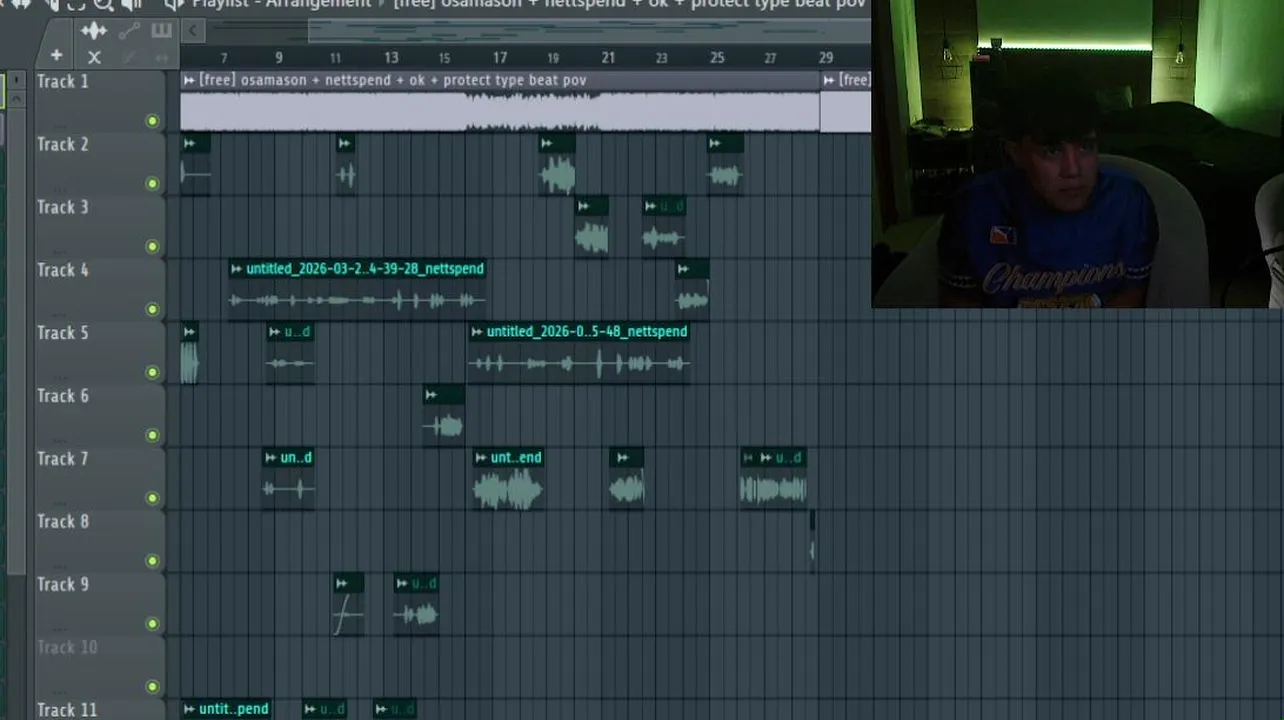1284x720 pixels.
Task: Open clip menu arrow of untitled_2026-03-2..4-39-28_nettspend
Action: [x=237, y=268]
